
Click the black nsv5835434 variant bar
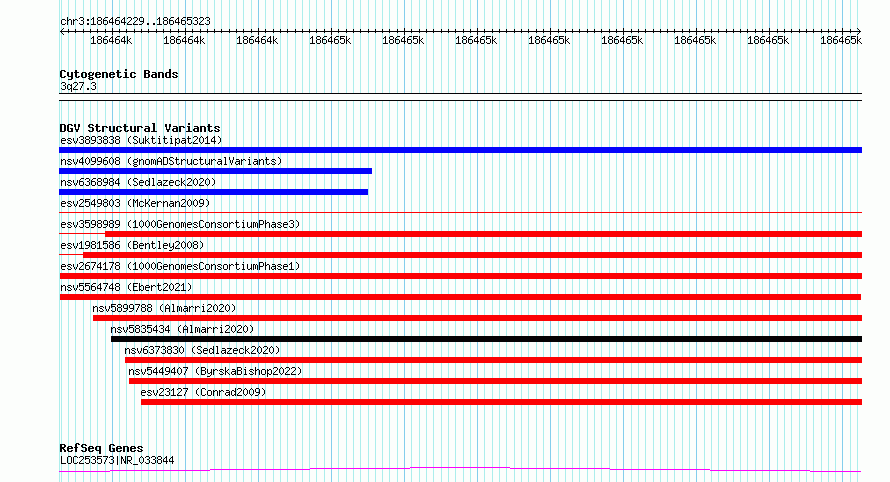(486, 339)
